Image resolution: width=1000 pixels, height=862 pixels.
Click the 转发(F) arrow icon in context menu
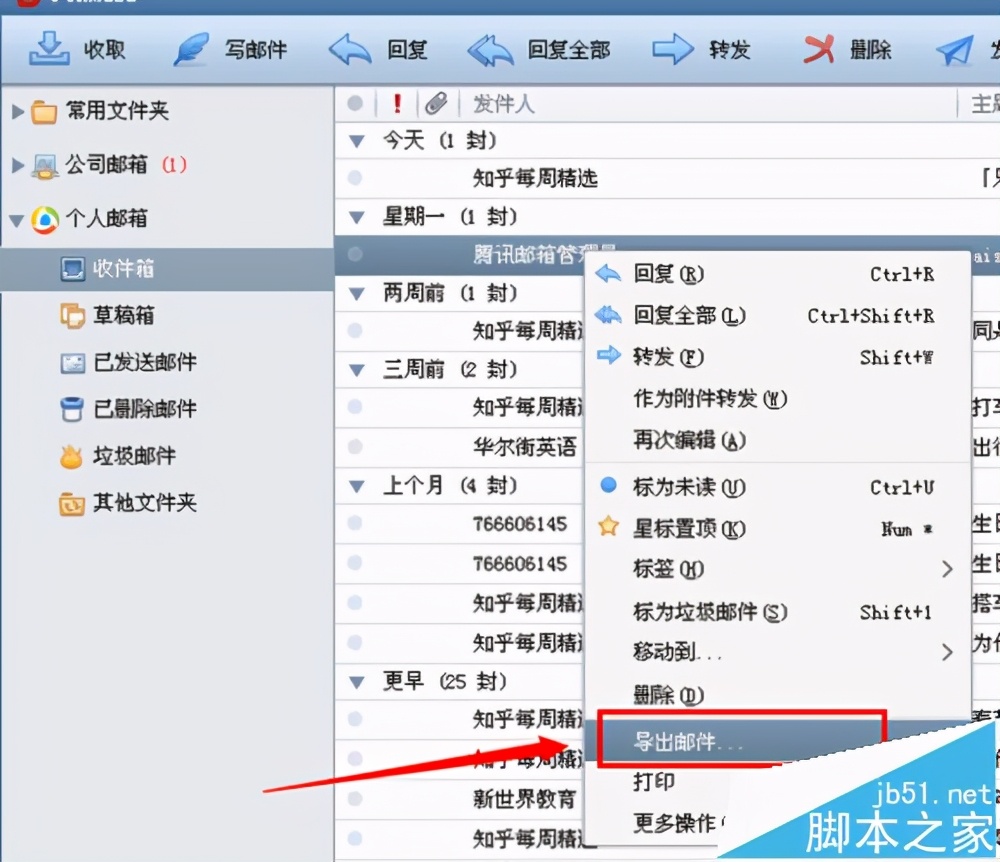pyautogui.click(x=608, y=355)
